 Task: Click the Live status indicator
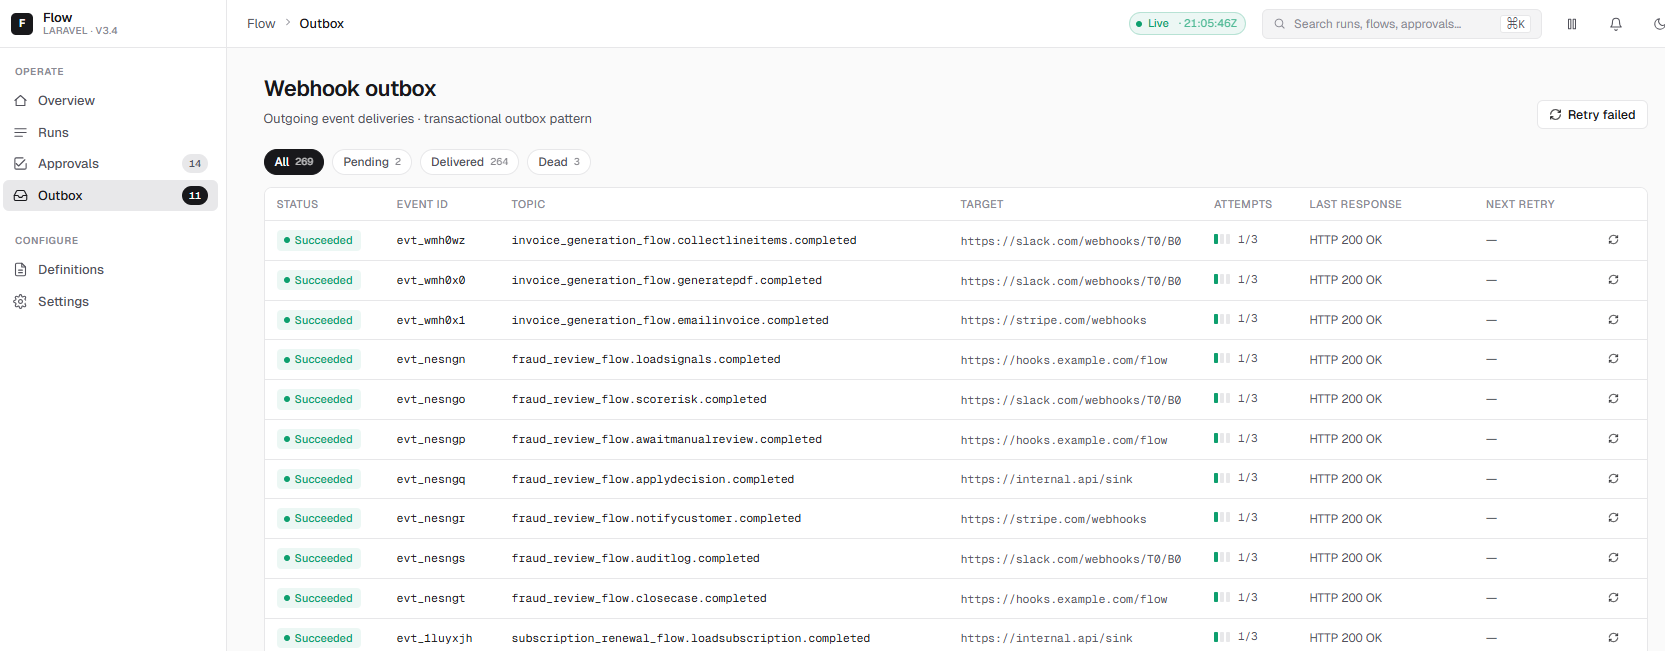point(1187,23)
